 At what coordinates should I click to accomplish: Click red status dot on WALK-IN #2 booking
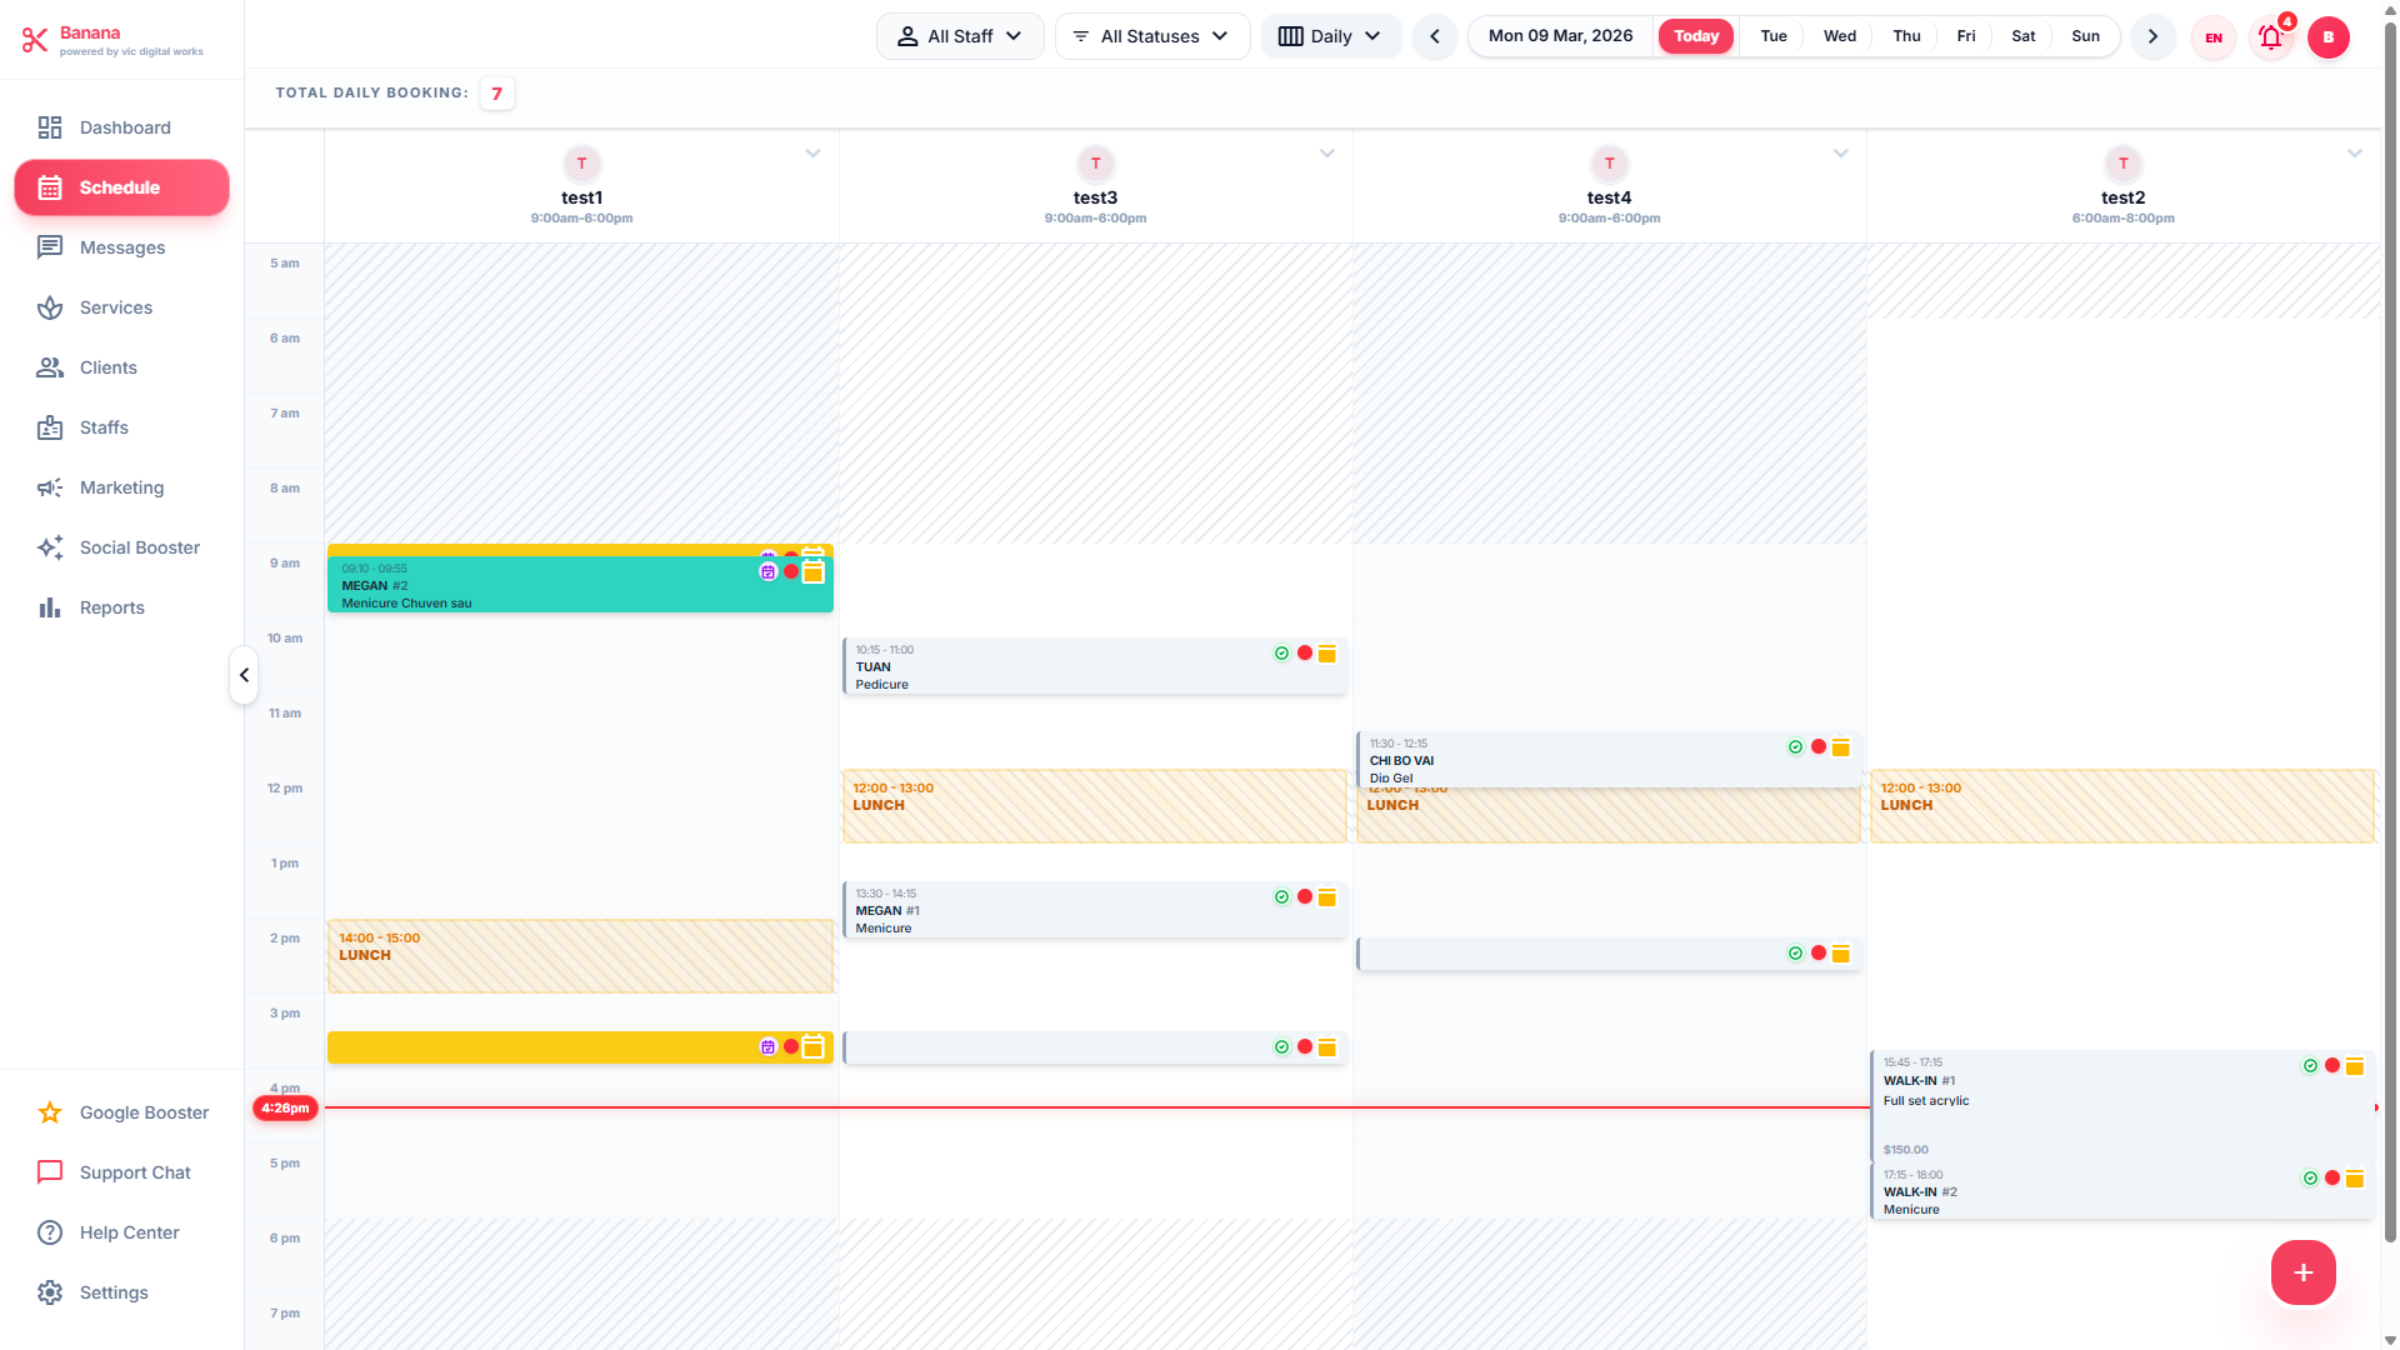pyautogui.click(x=2332, y=1178)
